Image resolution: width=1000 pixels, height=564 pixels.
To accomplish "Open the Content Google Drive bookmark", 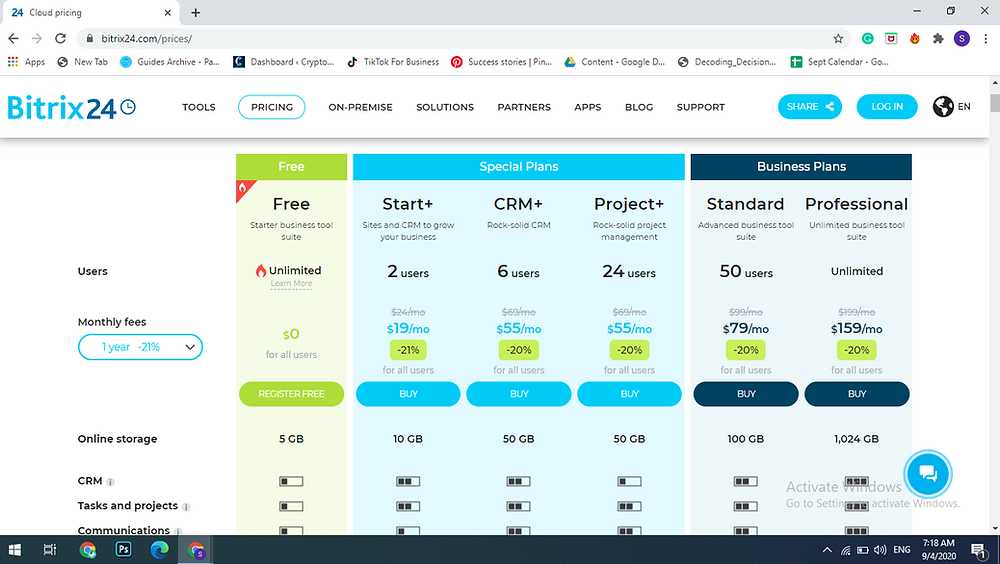I will 615,62.
